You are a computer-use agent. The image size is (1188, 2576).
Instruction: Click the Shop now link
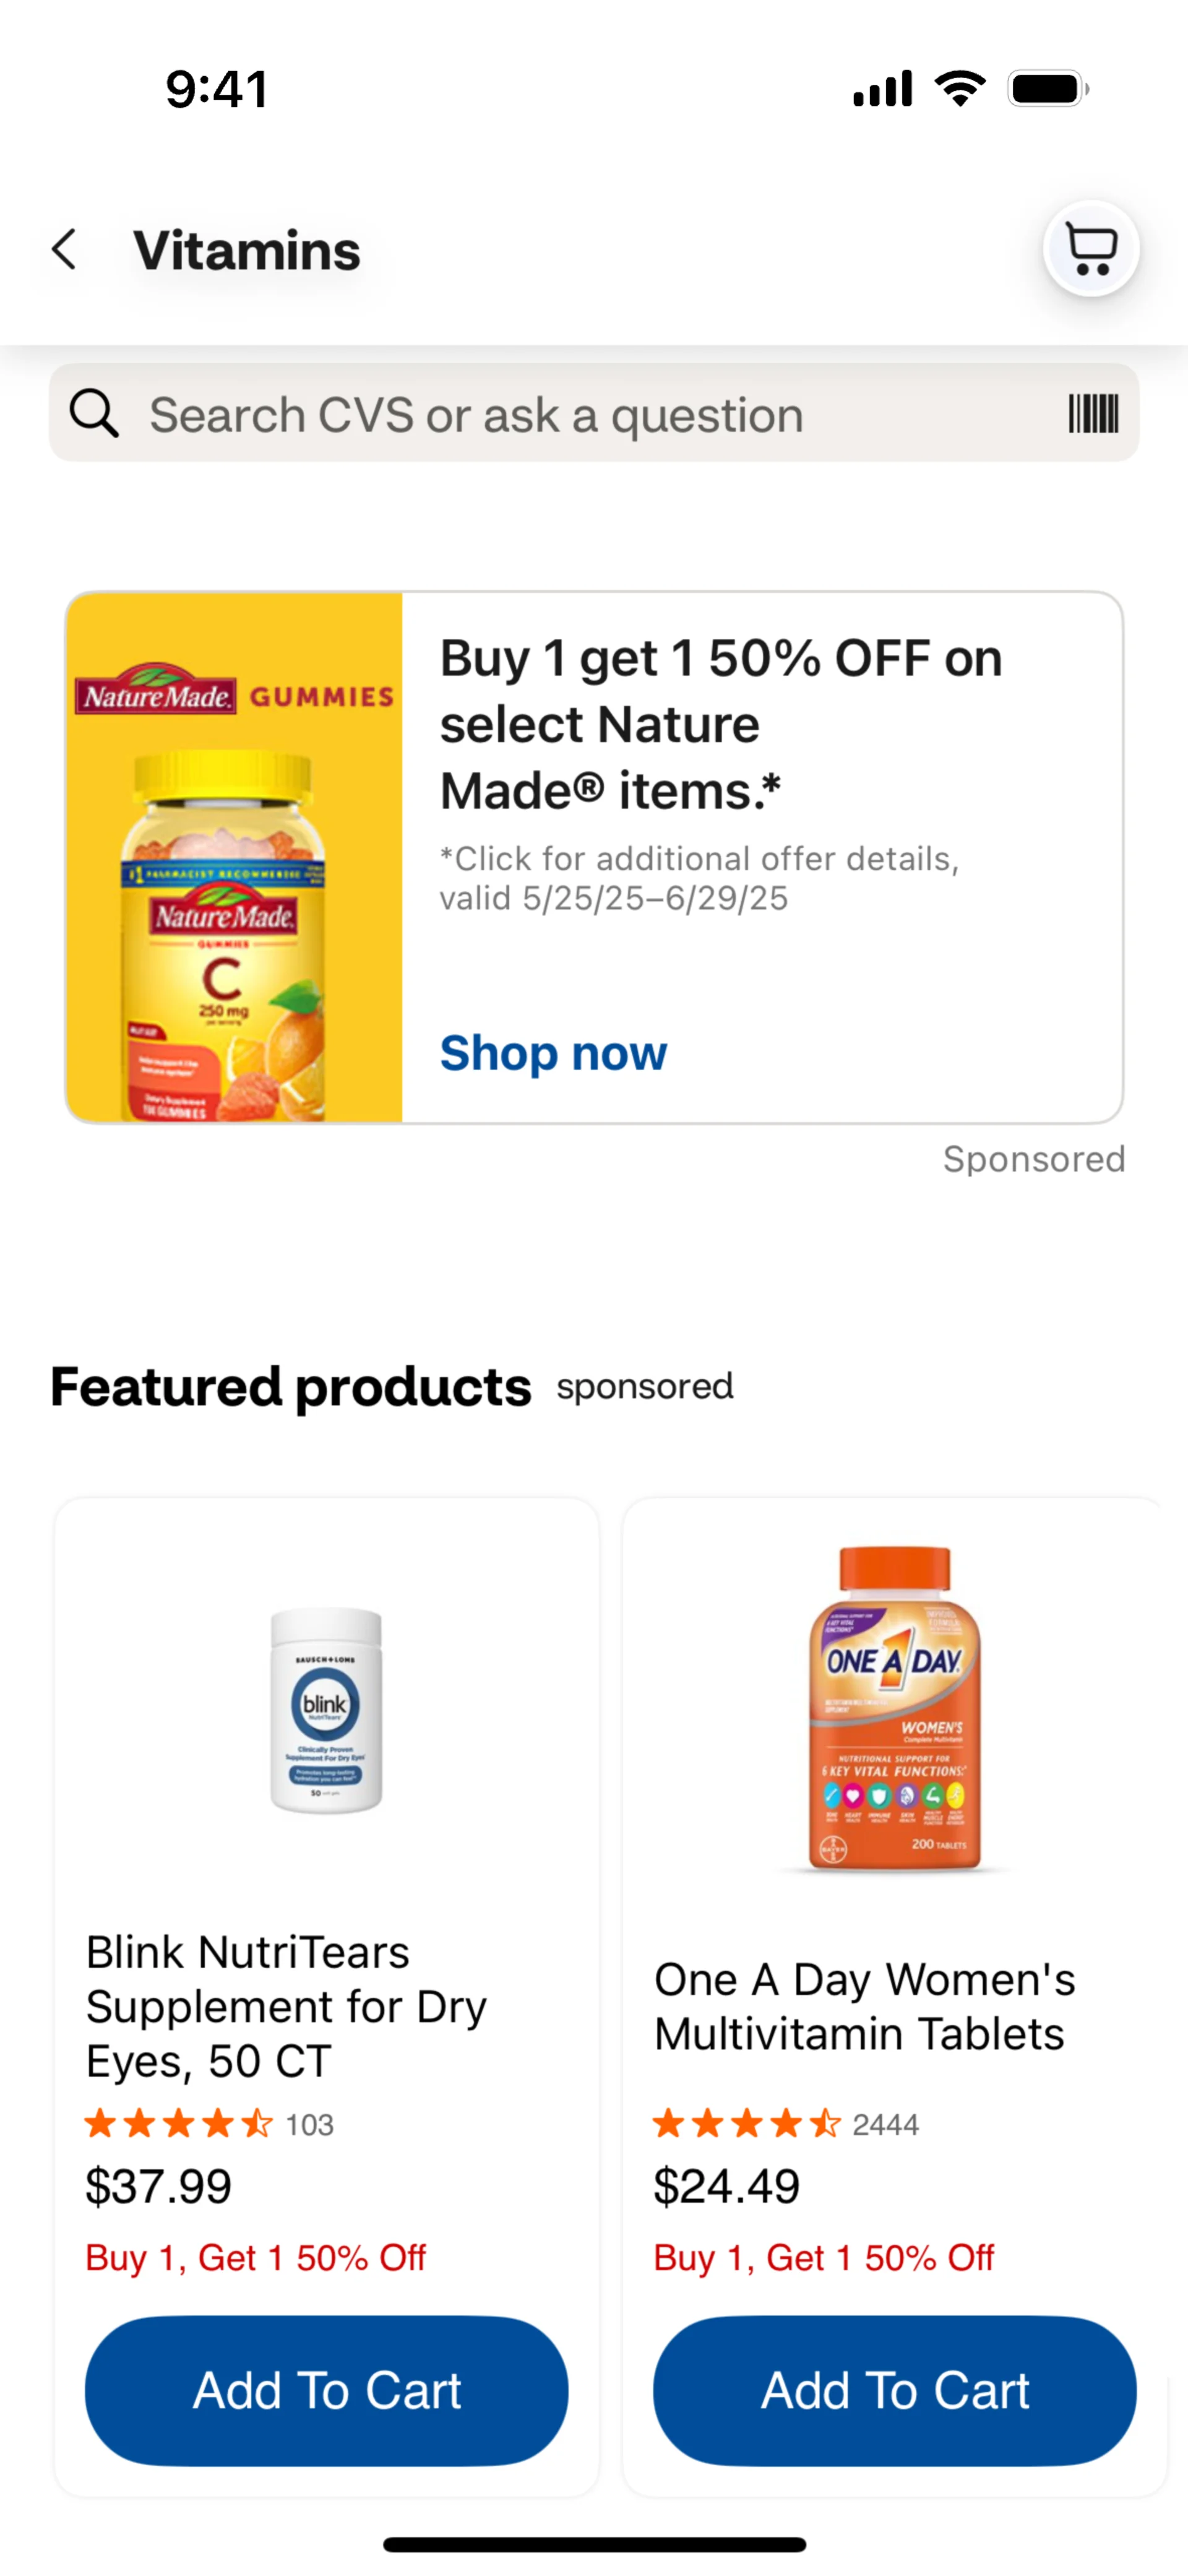coord(553,1053)
